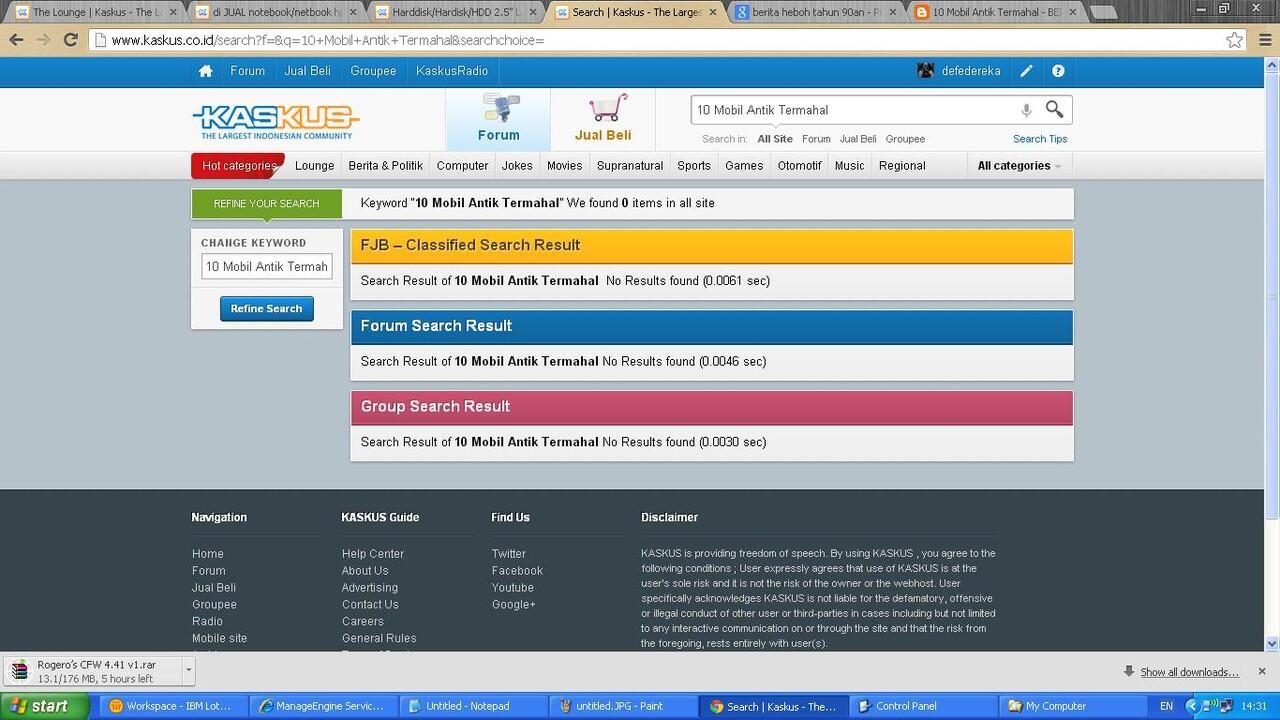1280x720 pixels.
Task: Click EN language indicator in tray
Action: pyautogui.click(x=1166, y=706)
